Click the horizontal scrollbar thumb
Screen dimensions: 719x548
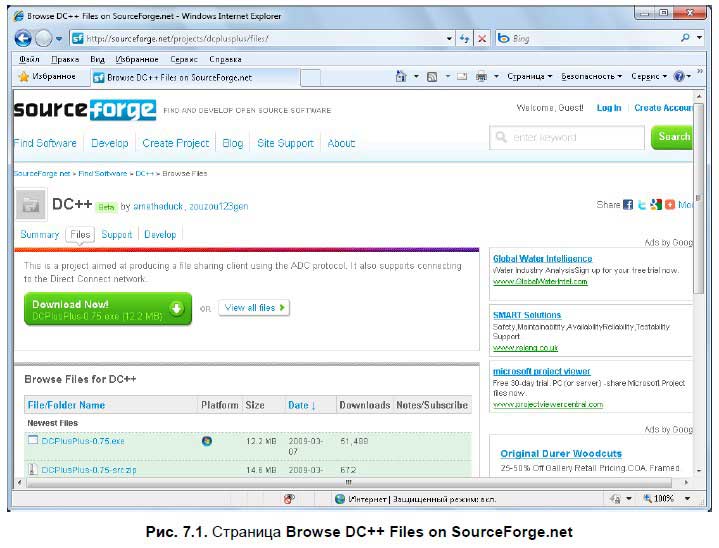(348, 482)
